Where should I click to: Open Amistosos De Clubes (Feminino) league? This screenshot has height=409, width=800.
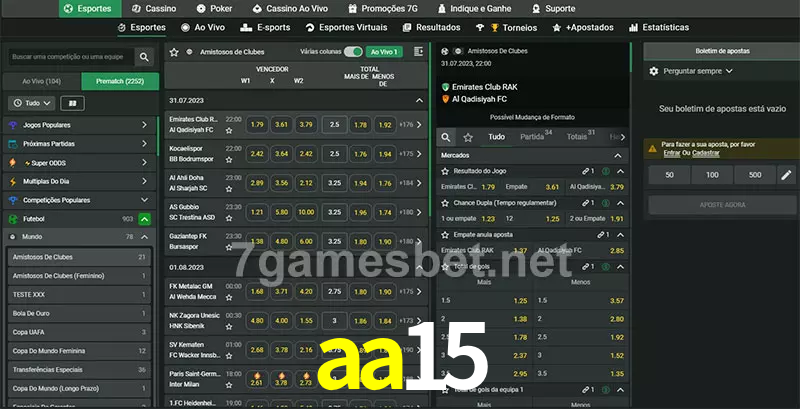tap(79, 276)
